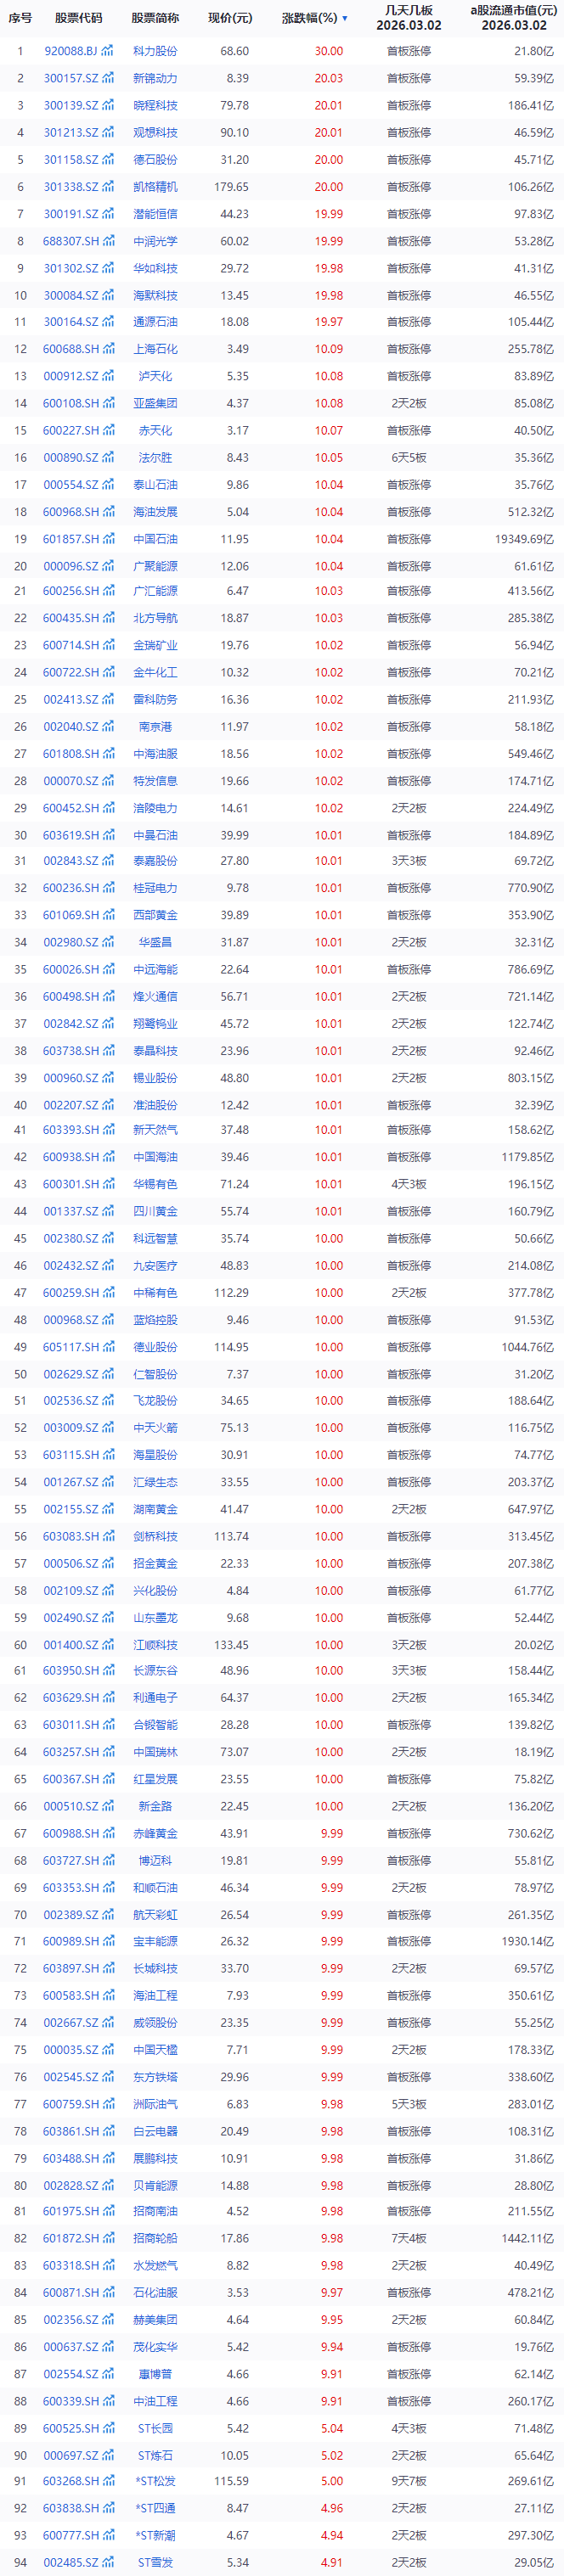Select the row cell 9天7板
The image size is (564, 2576).
pos(408,2481)
